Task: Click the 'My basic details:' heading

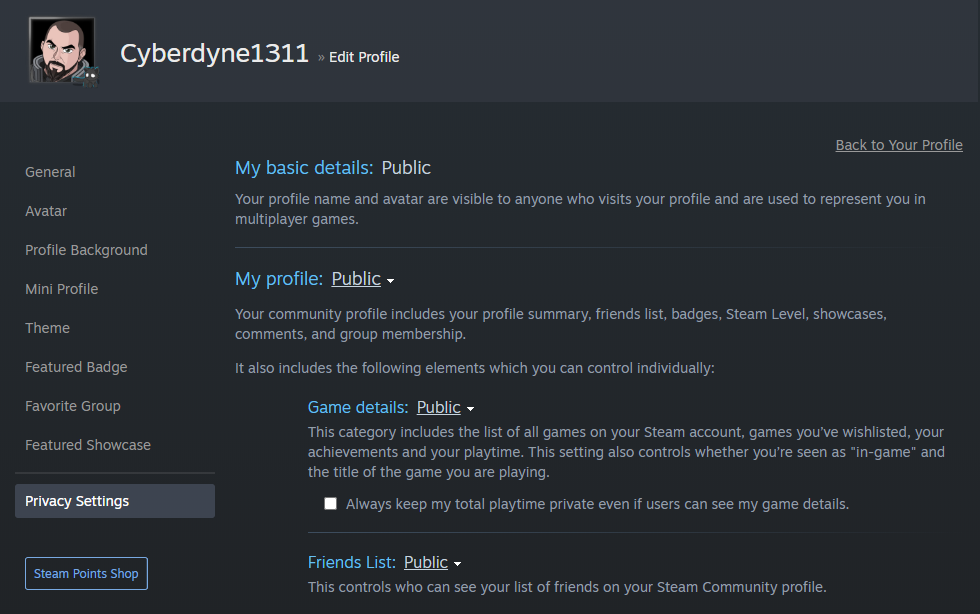Action: pyautogui.click(x=304, y=168)
